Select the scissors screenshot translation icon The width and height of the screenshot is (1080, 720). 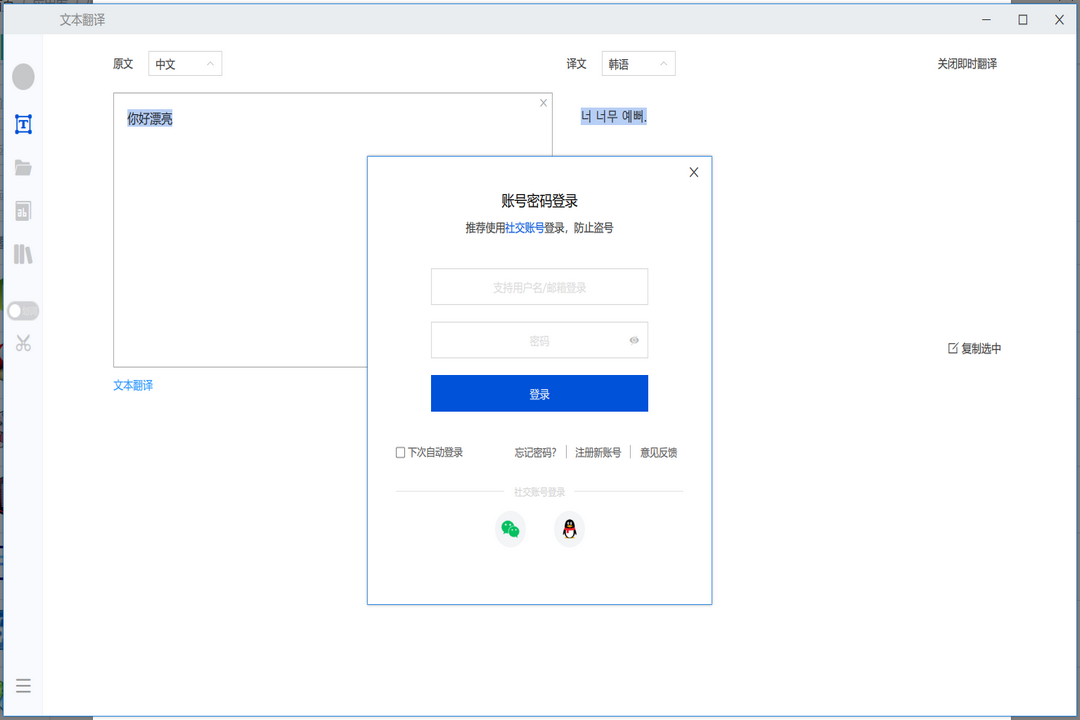pyautogui.click(x=23, y=343)
